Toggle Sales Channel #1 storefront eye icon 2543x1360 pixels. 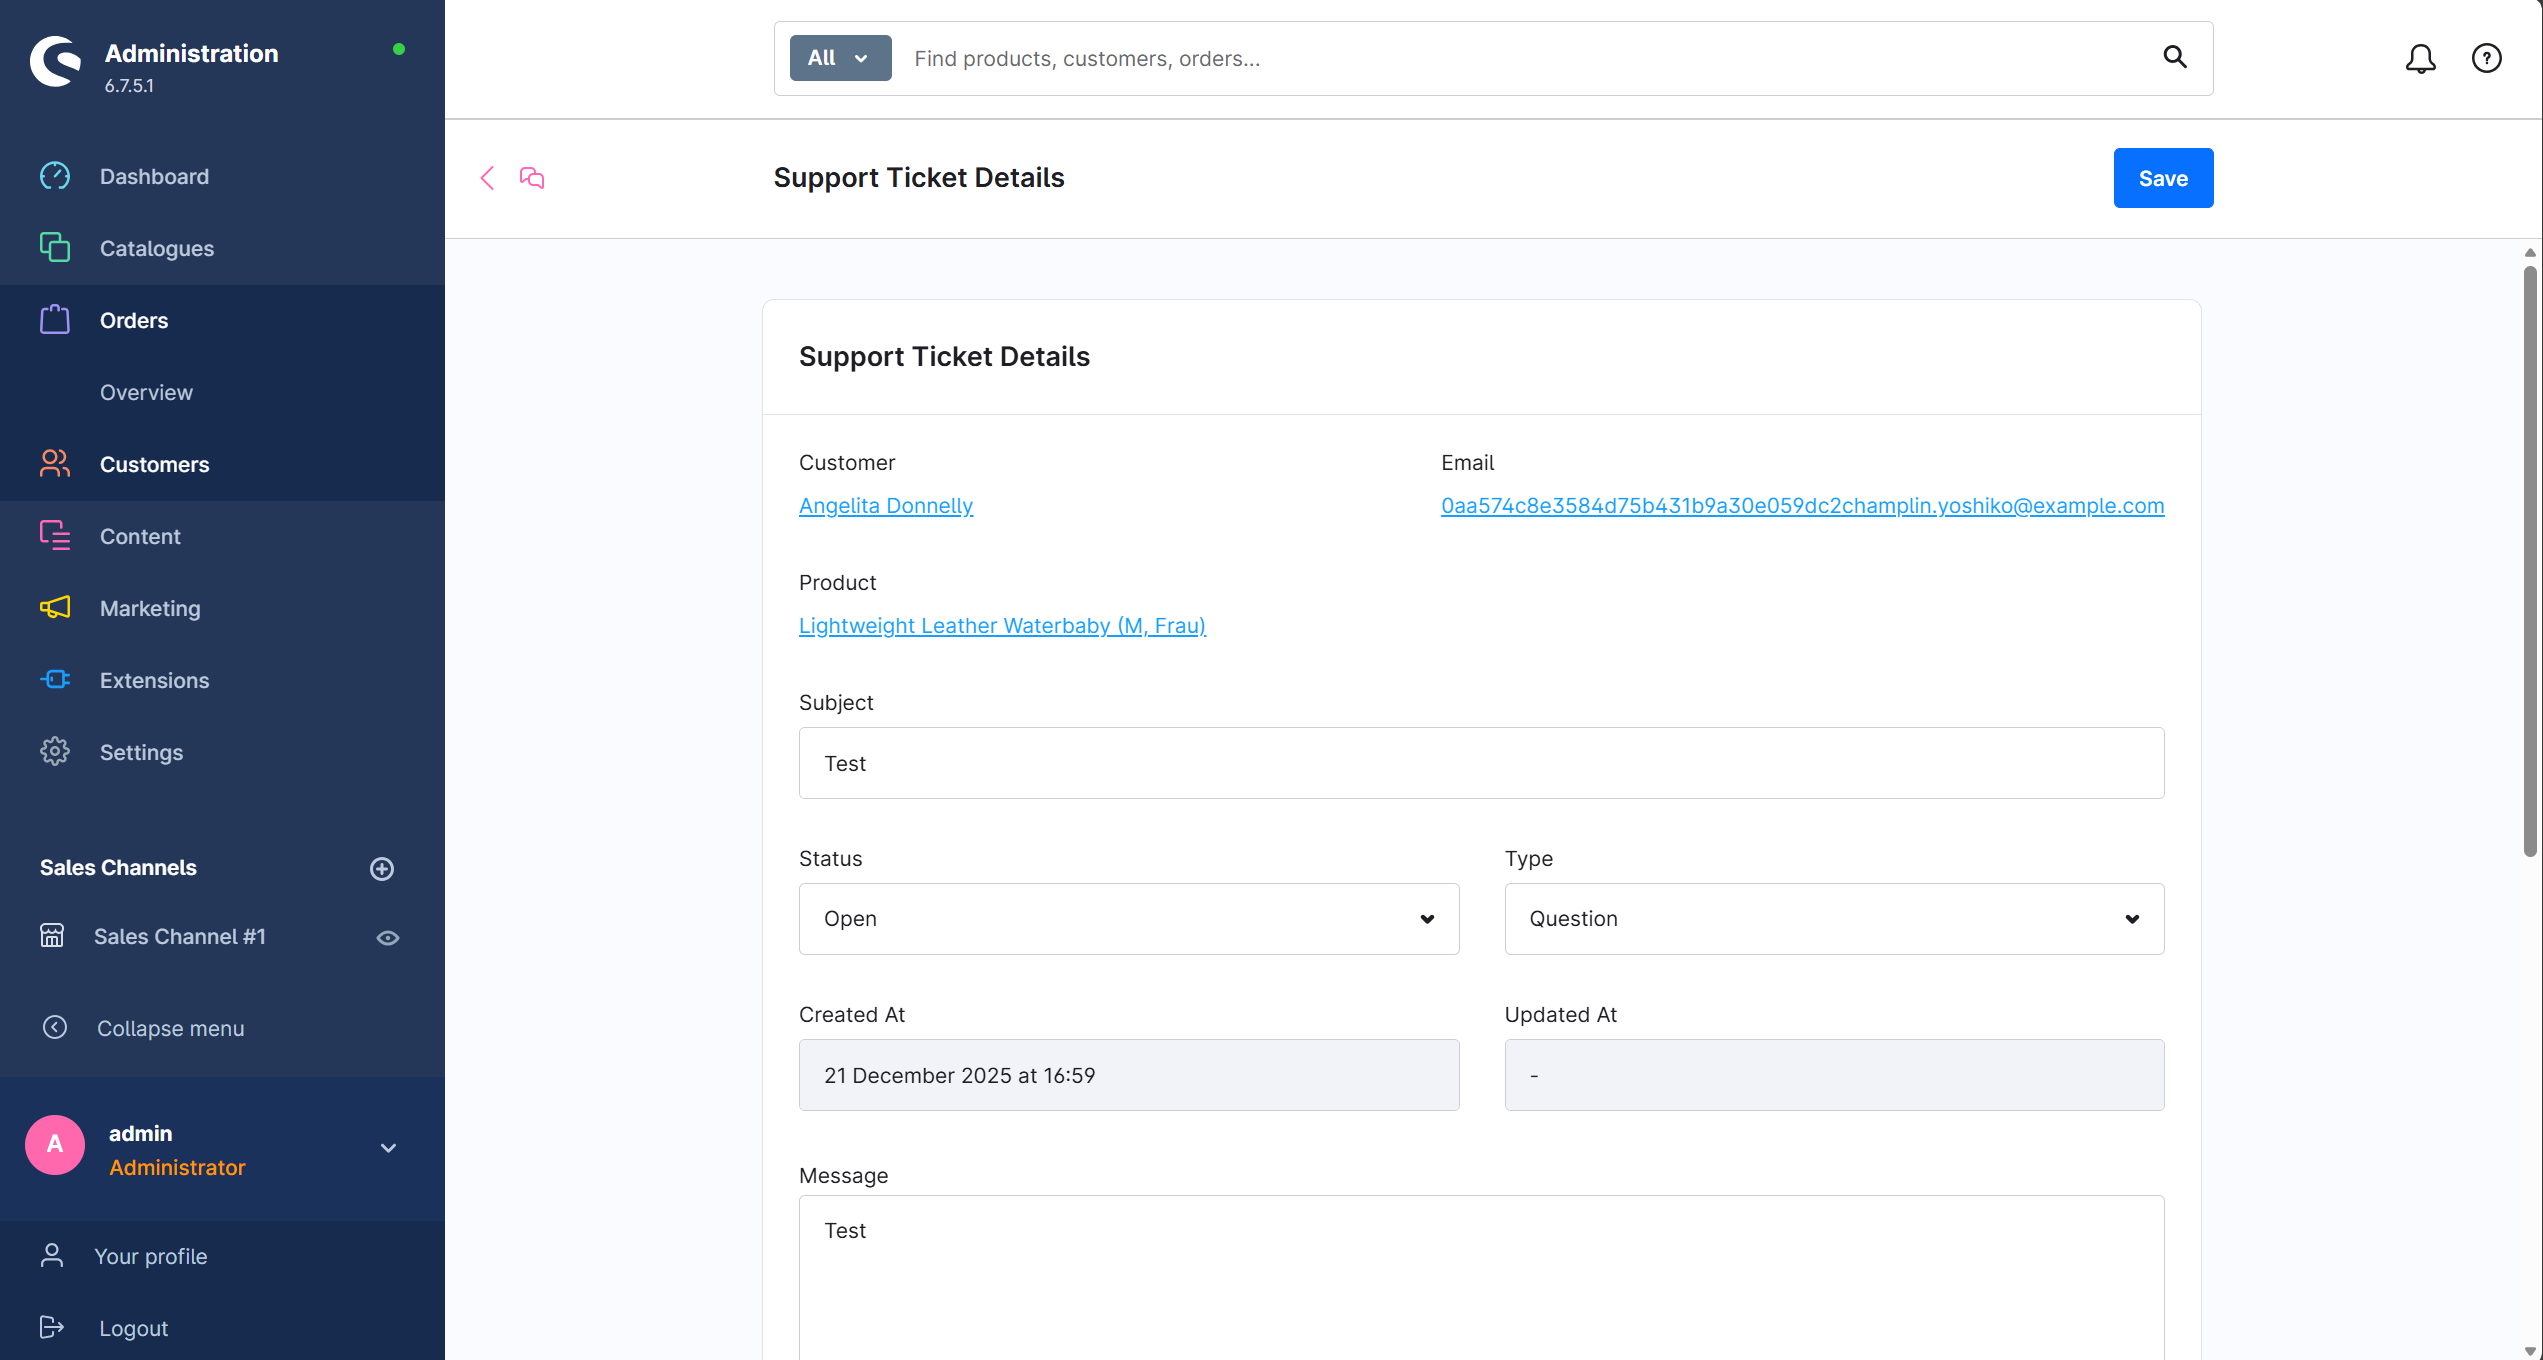388,938
